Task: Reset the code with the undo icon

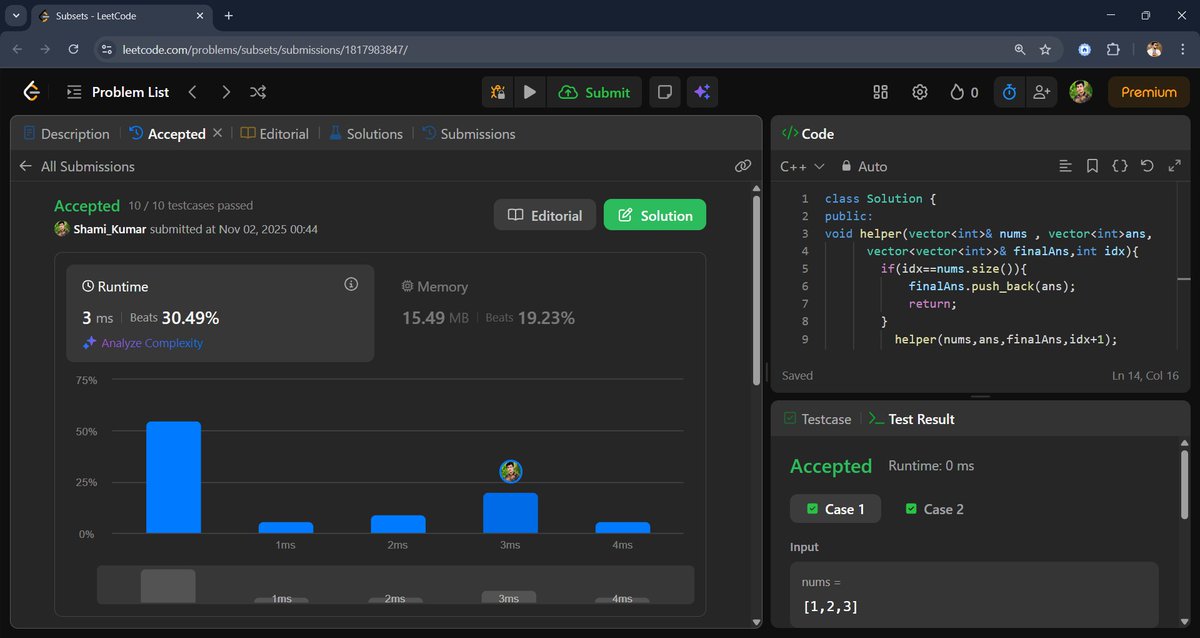Action: coord(1146,165)
